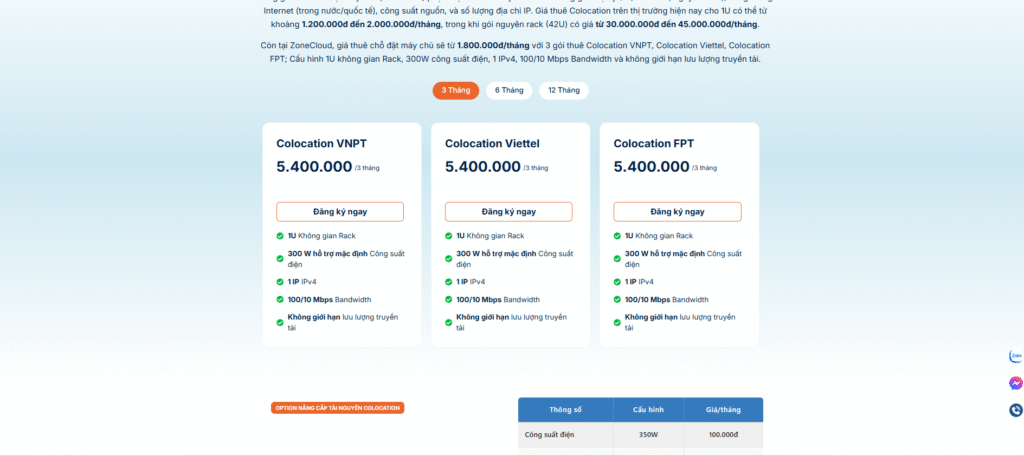
Task: Click the green check icon beside VNPT 1U Không gian Rack
Action: click(280, 236)
